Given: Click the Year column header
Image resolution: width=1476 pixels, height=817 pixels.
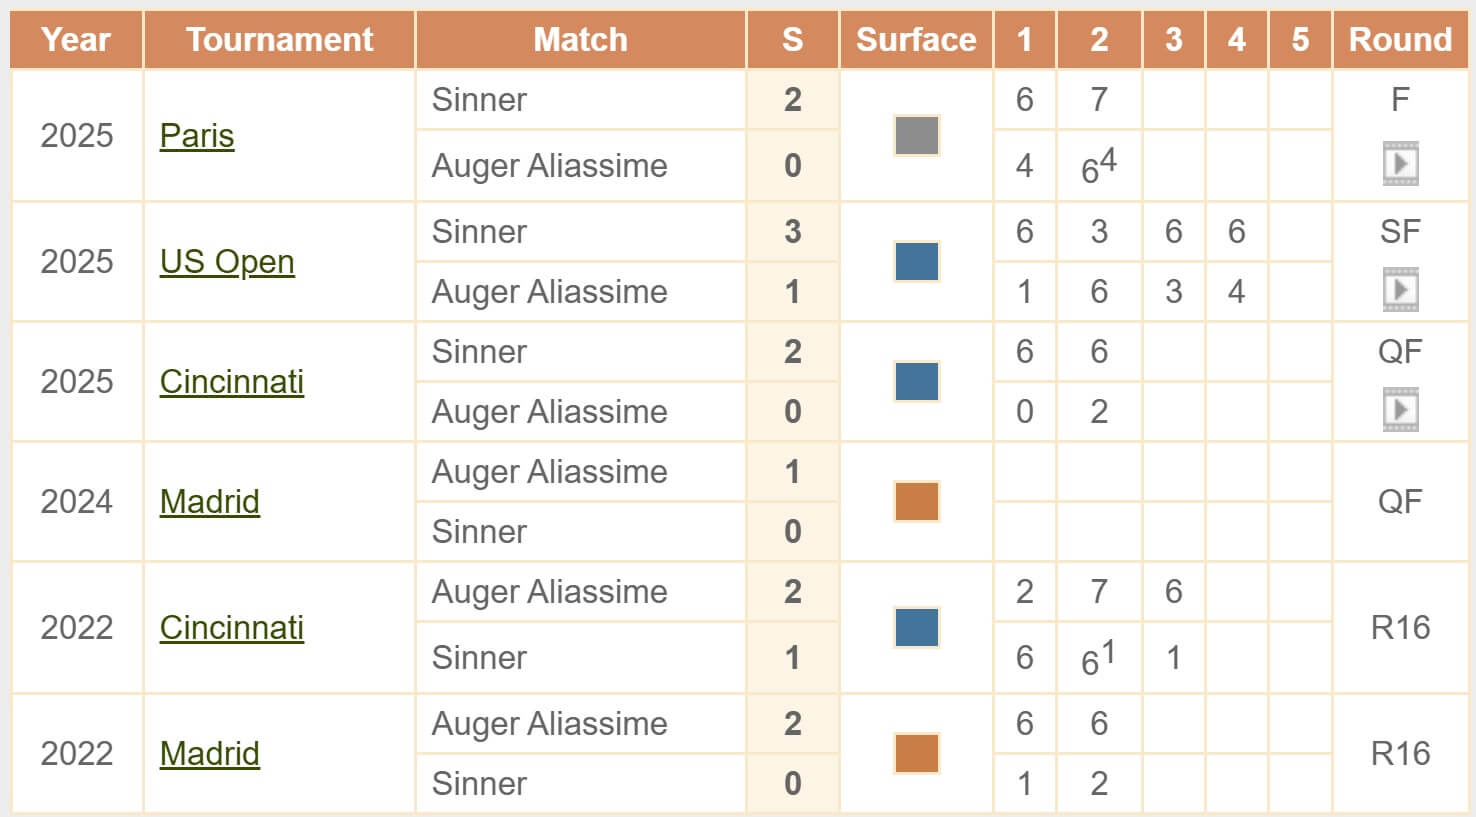Looking at the screenshot, I should (x=76, y=40).
